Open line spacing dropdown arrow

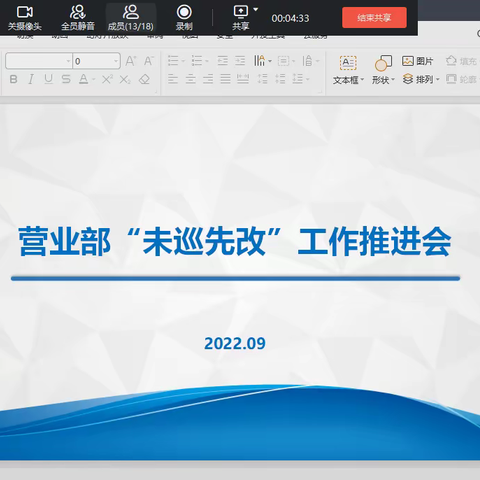307,80
